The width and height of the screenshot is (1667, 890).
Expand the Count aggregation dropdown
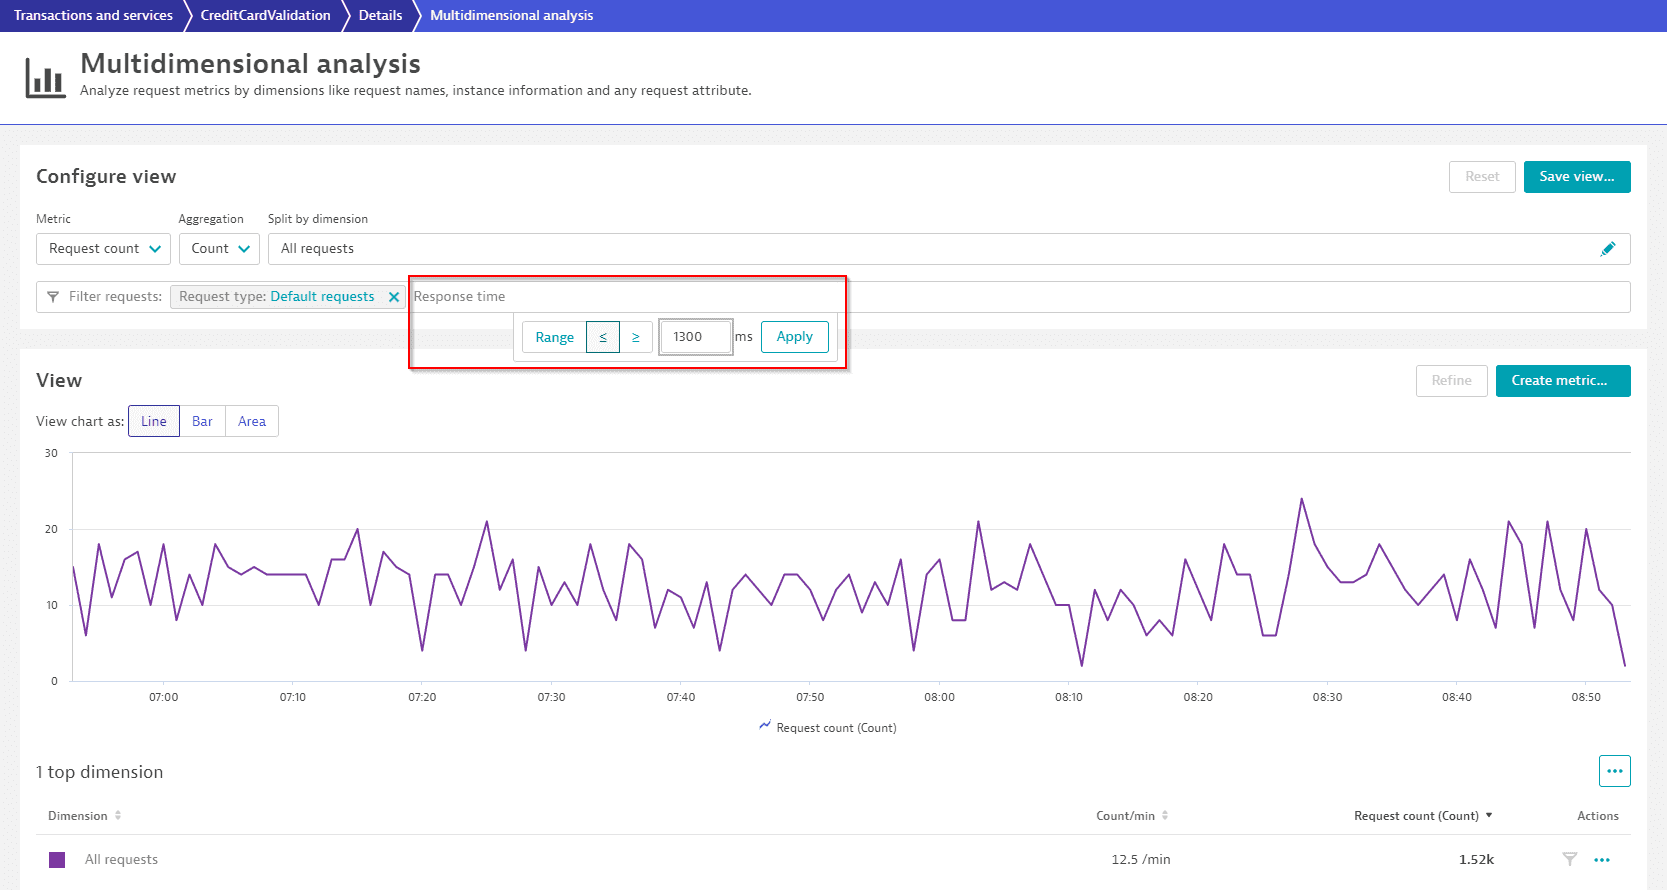219,249
